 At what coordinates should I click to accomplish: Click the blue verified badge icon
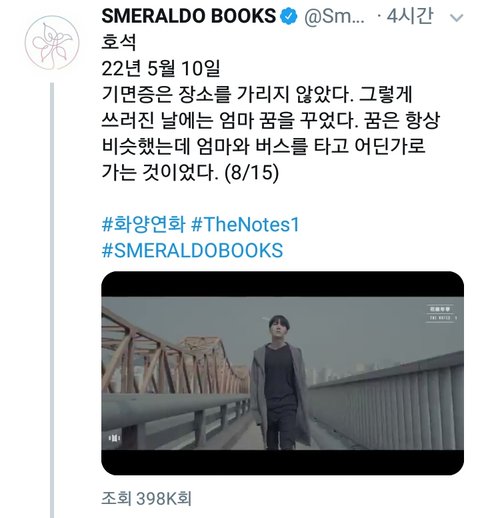point(289,16)
